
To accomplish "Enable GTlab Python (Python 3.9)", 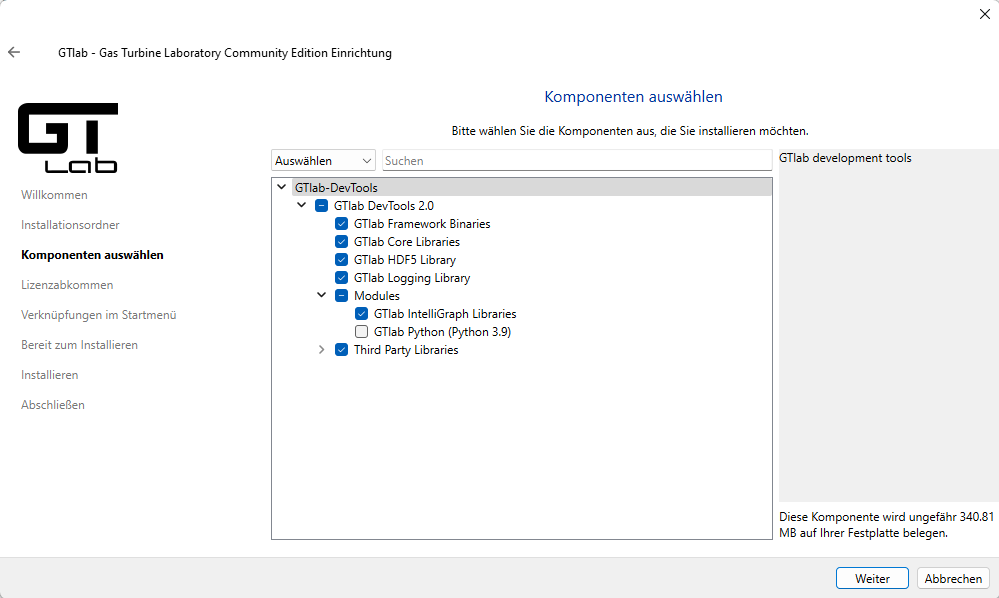I will [x=361, y=331].
